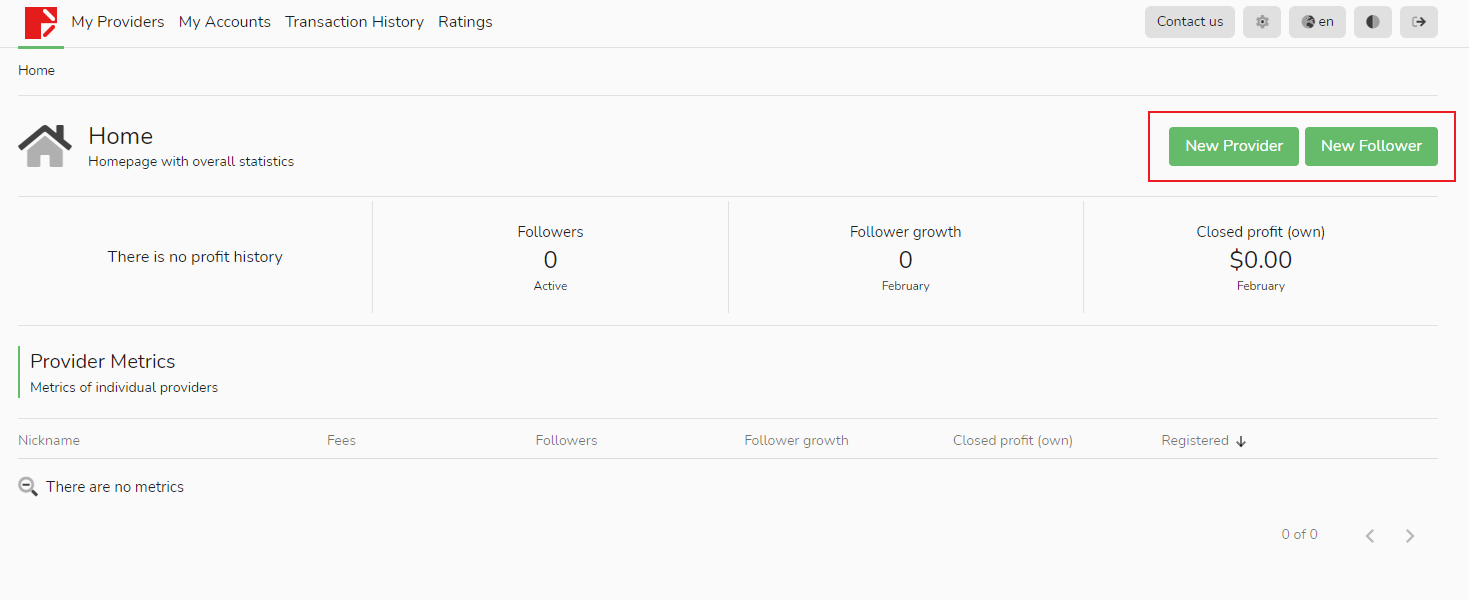Sort table by Nickname column
The width and height of the screenshot is (1469, 600).
click(x=49, y=440)
